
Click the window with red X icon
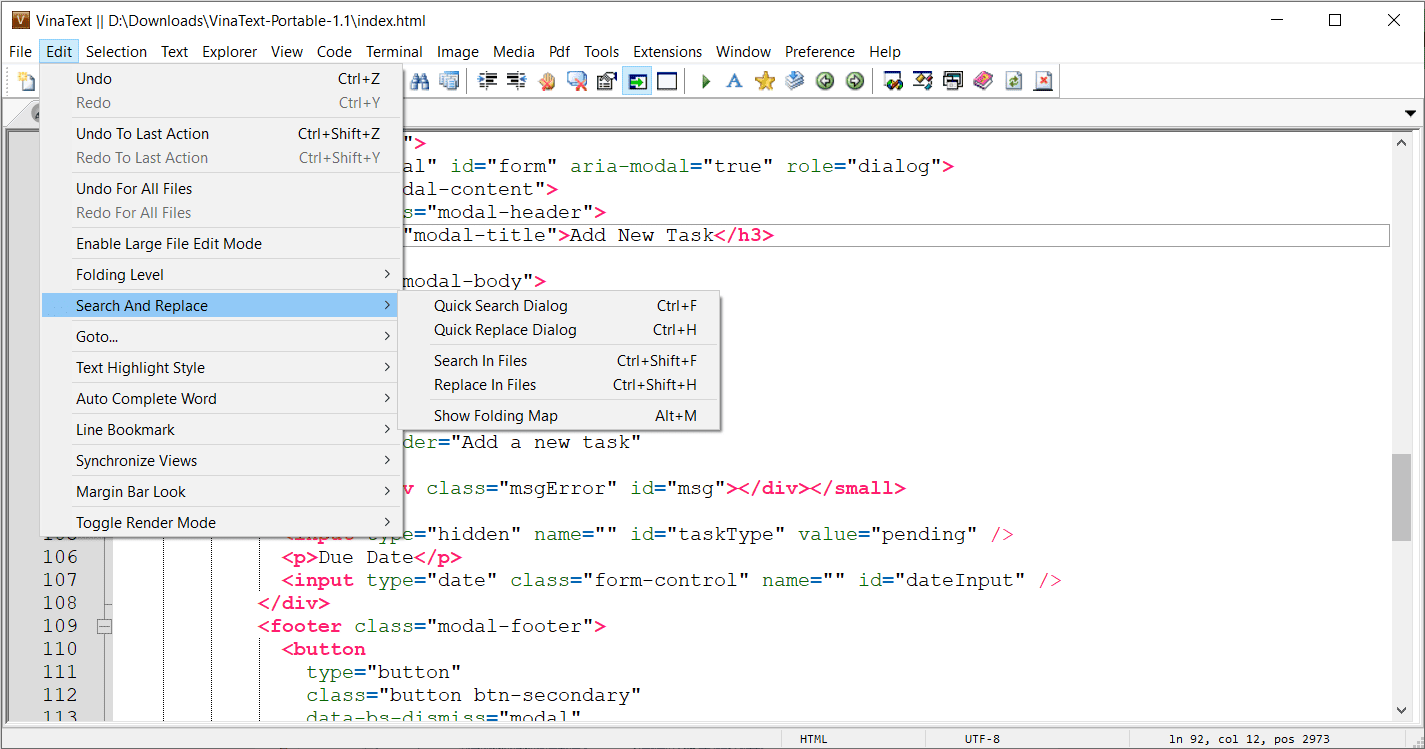click(x=577, y=81)
